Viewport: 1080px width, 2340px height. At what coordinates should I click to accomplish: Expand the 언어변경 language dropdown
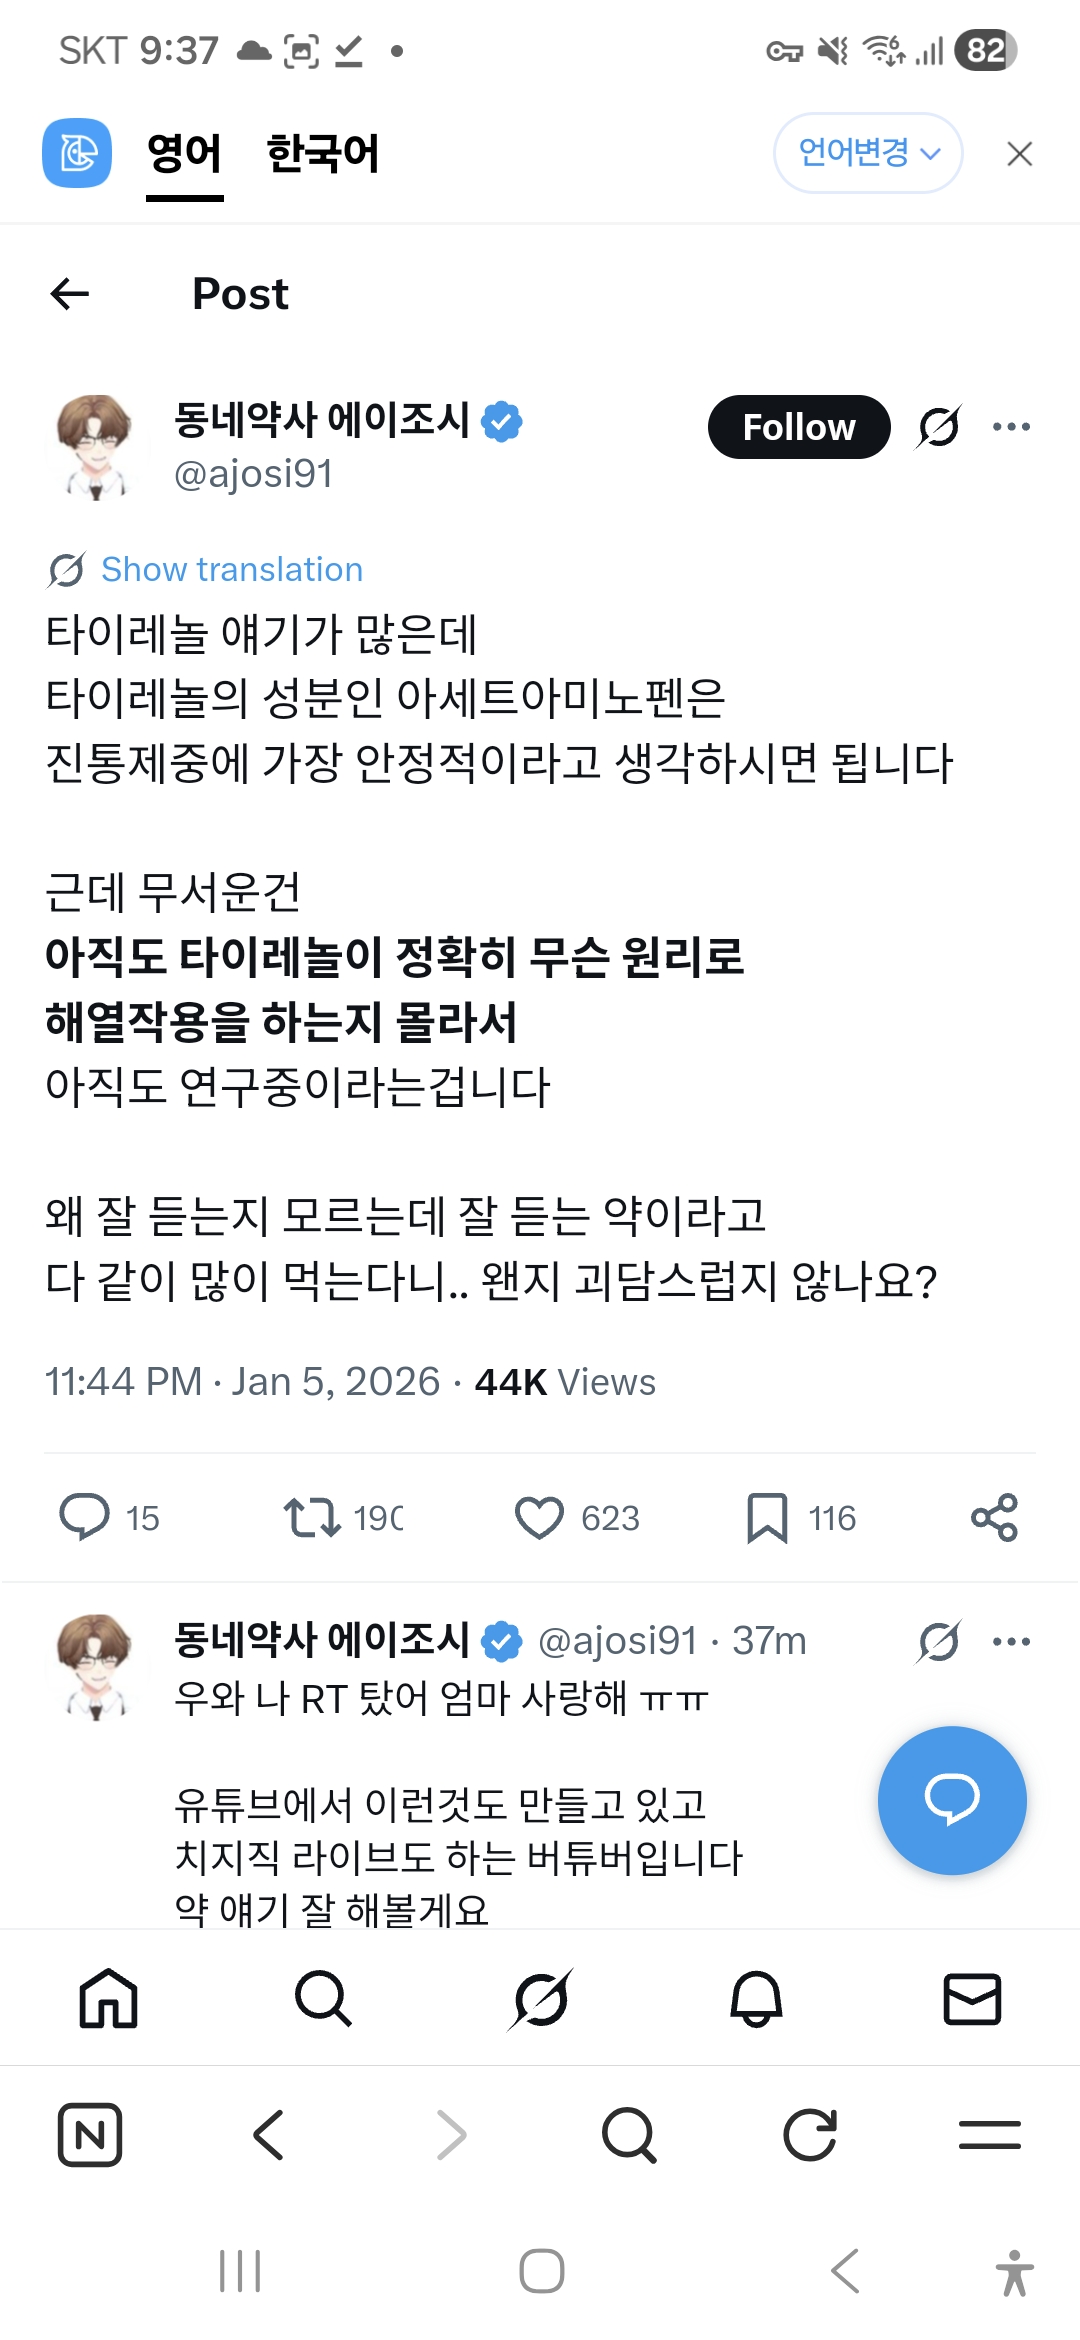click(867, 153)
